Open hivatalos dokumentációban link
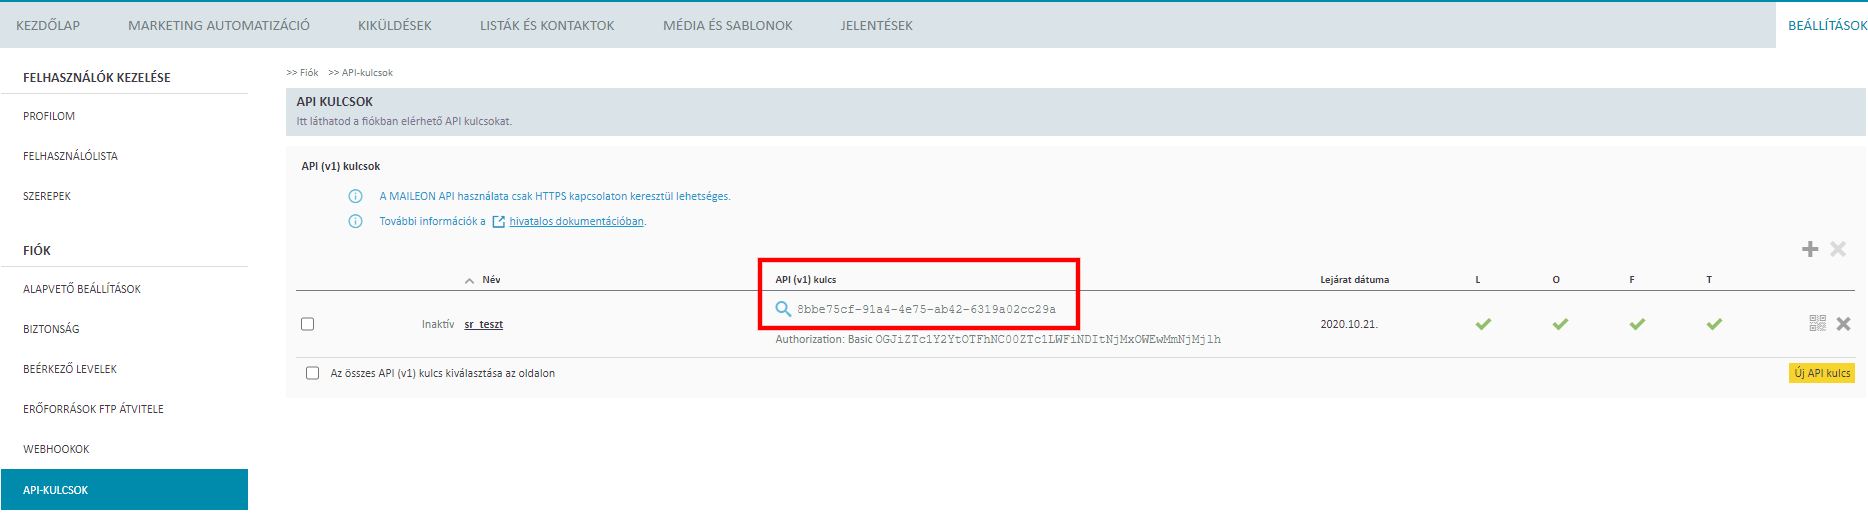 [576, 222]
